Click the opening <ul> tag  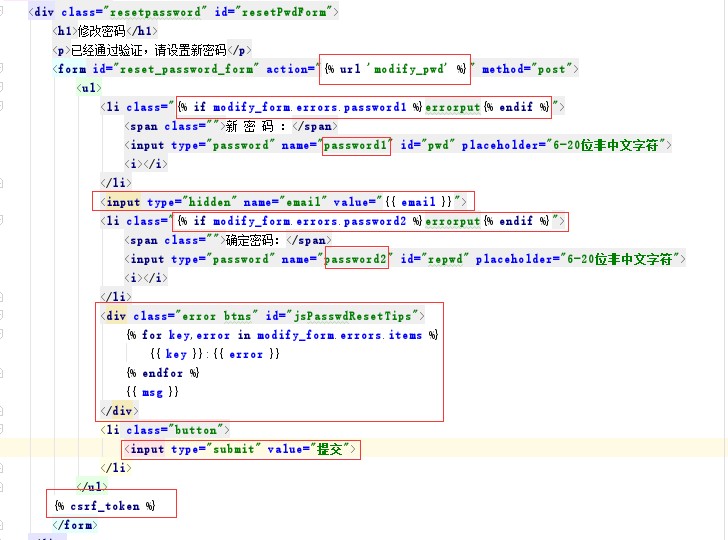click(89, 88)
